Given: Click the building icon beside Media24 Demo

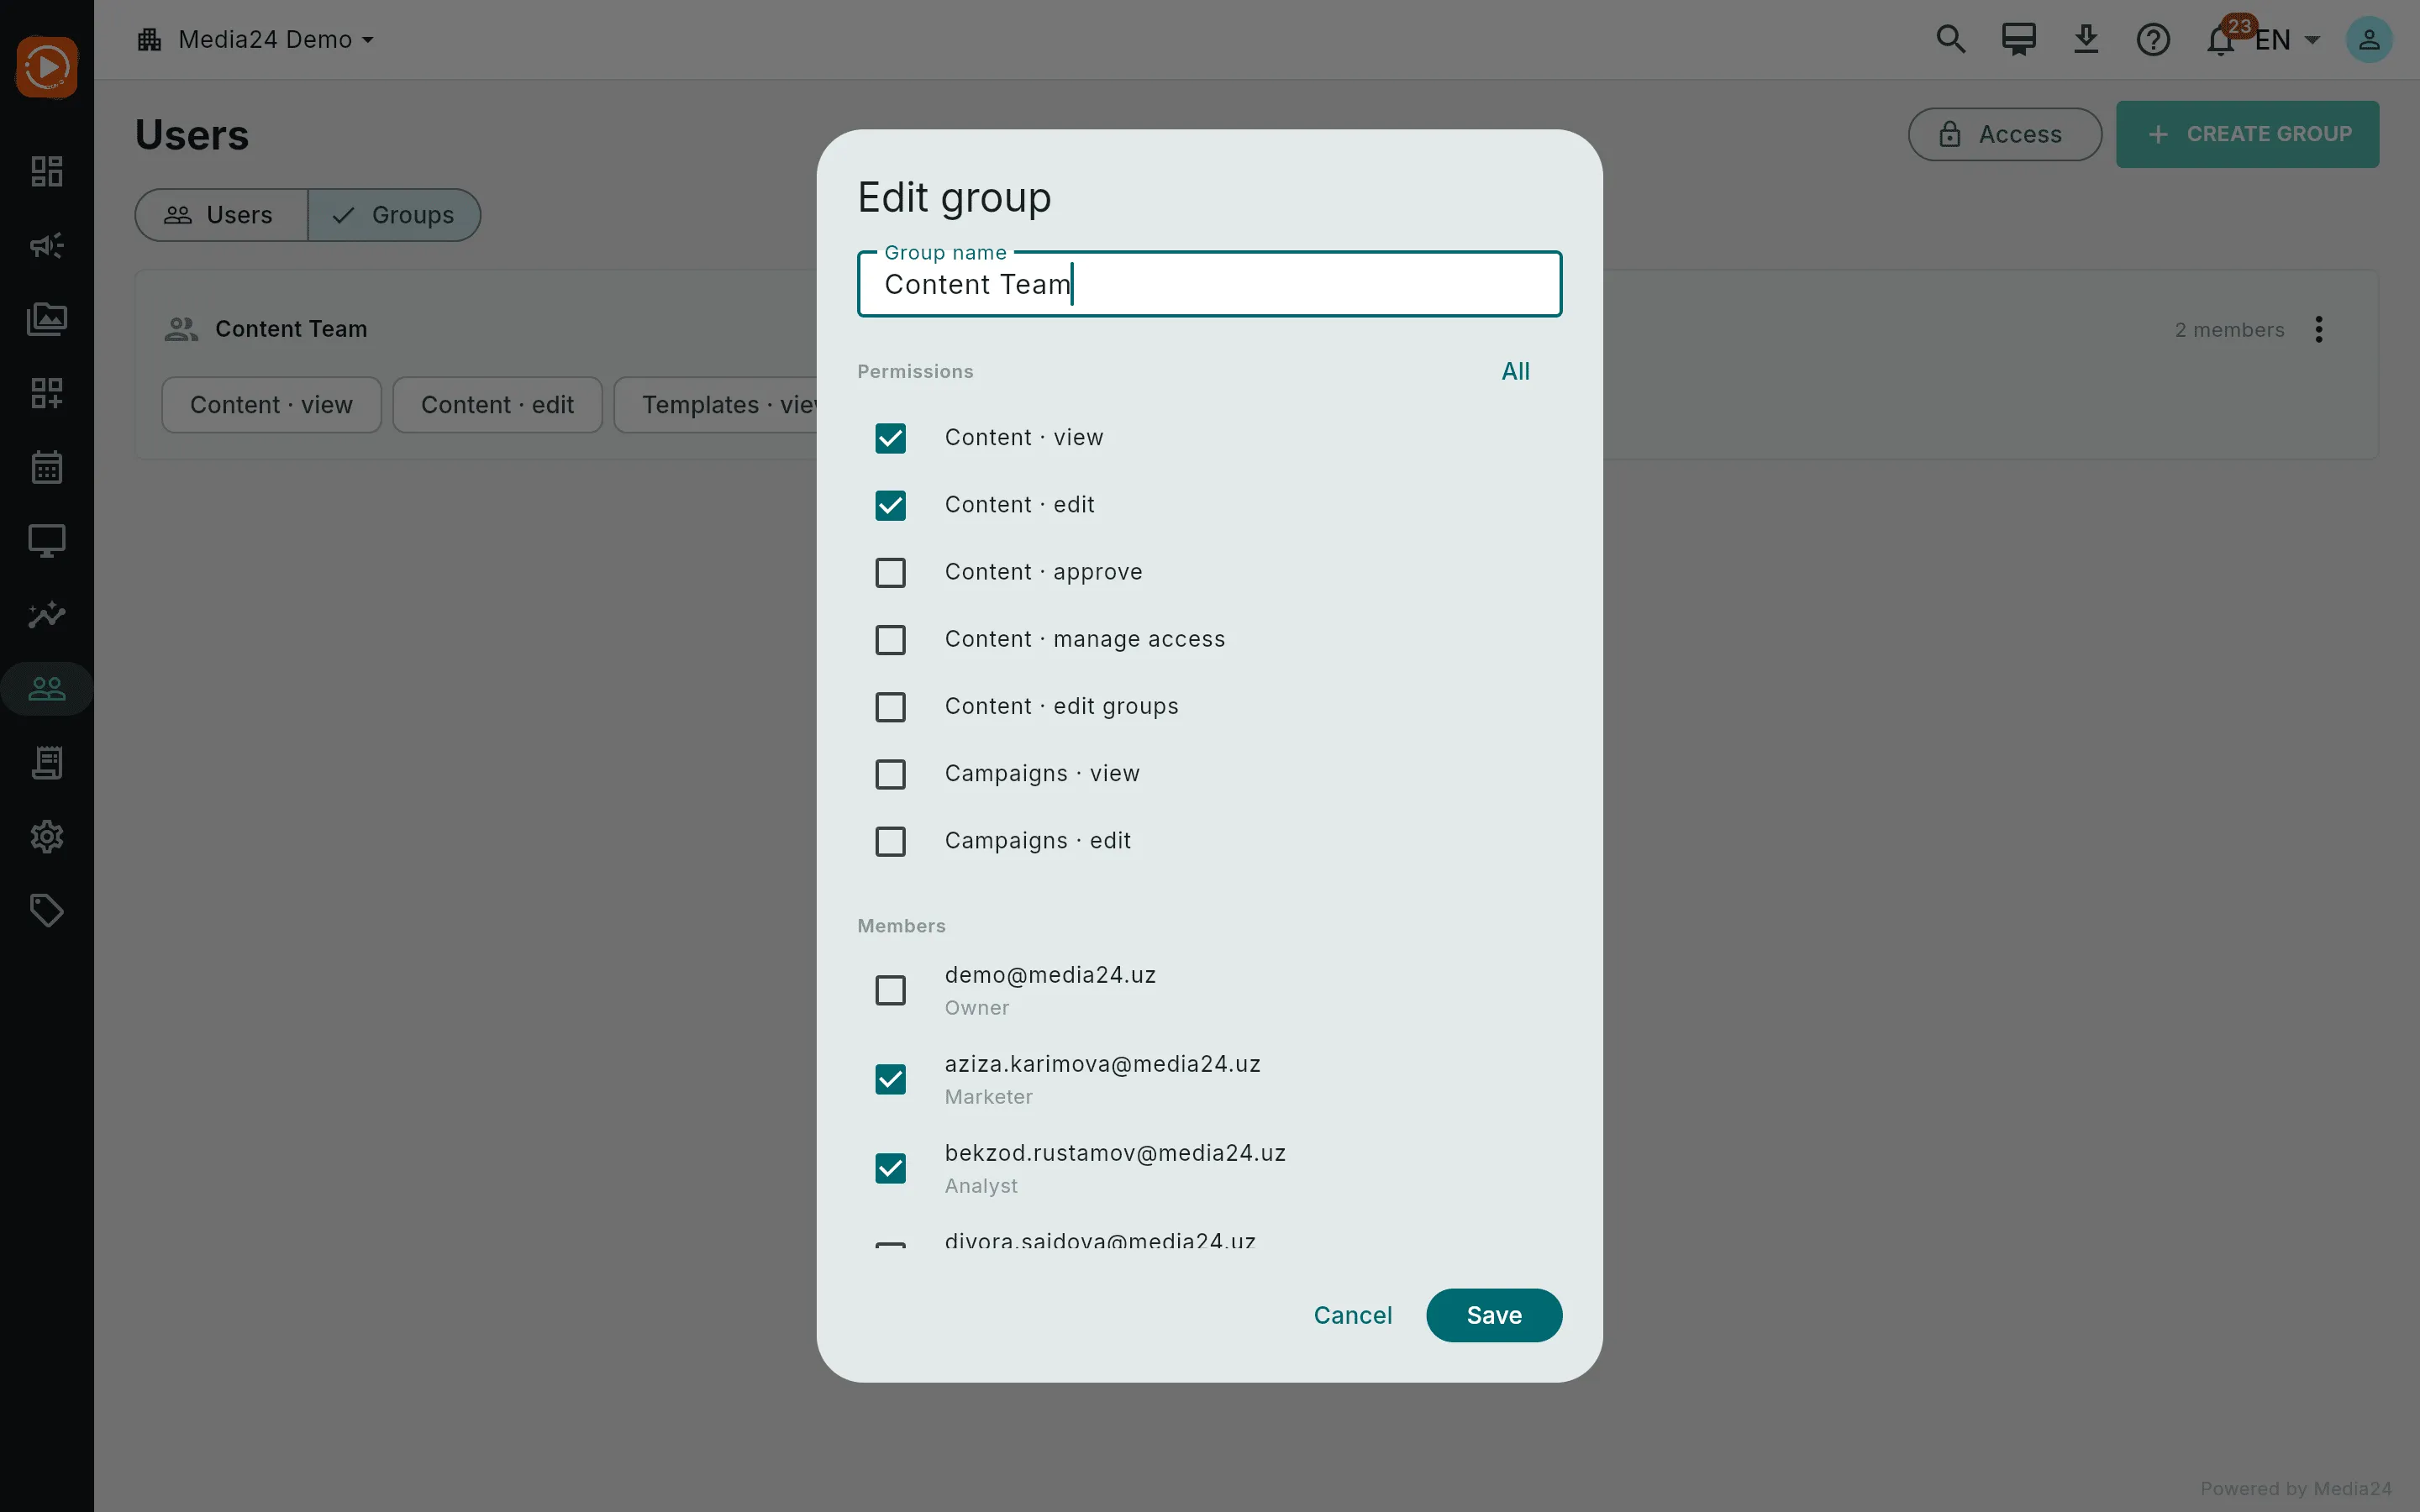Looking at the screenshot, I should coord(149,39).
